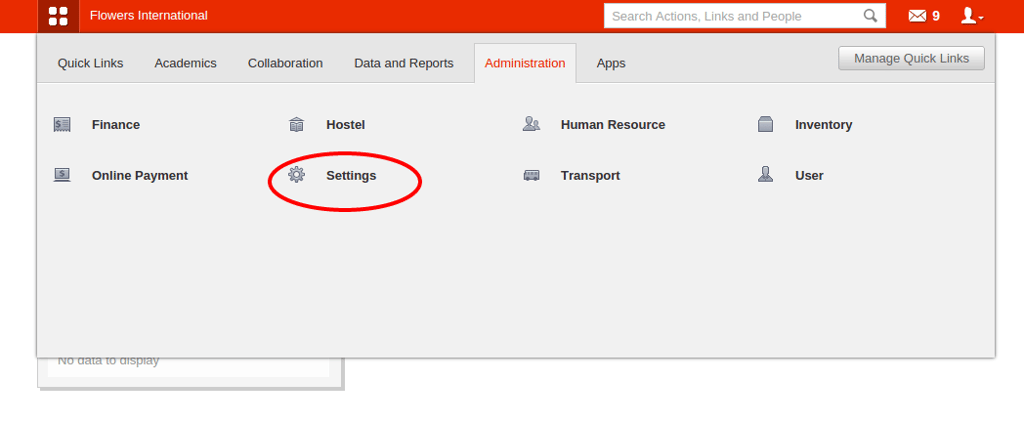Open the Transport link

click(590, 176)
